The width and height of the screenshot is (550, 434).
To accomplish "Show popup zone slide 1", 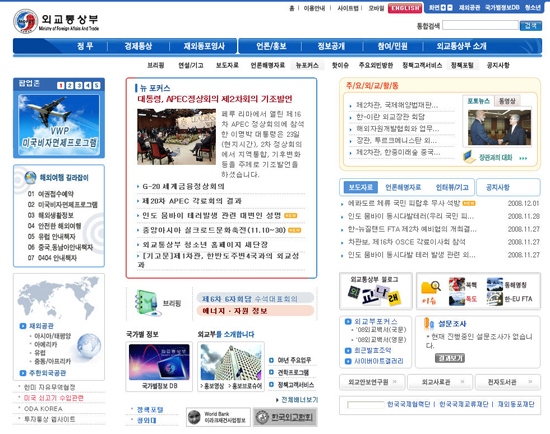I will [x=61, y=85].
